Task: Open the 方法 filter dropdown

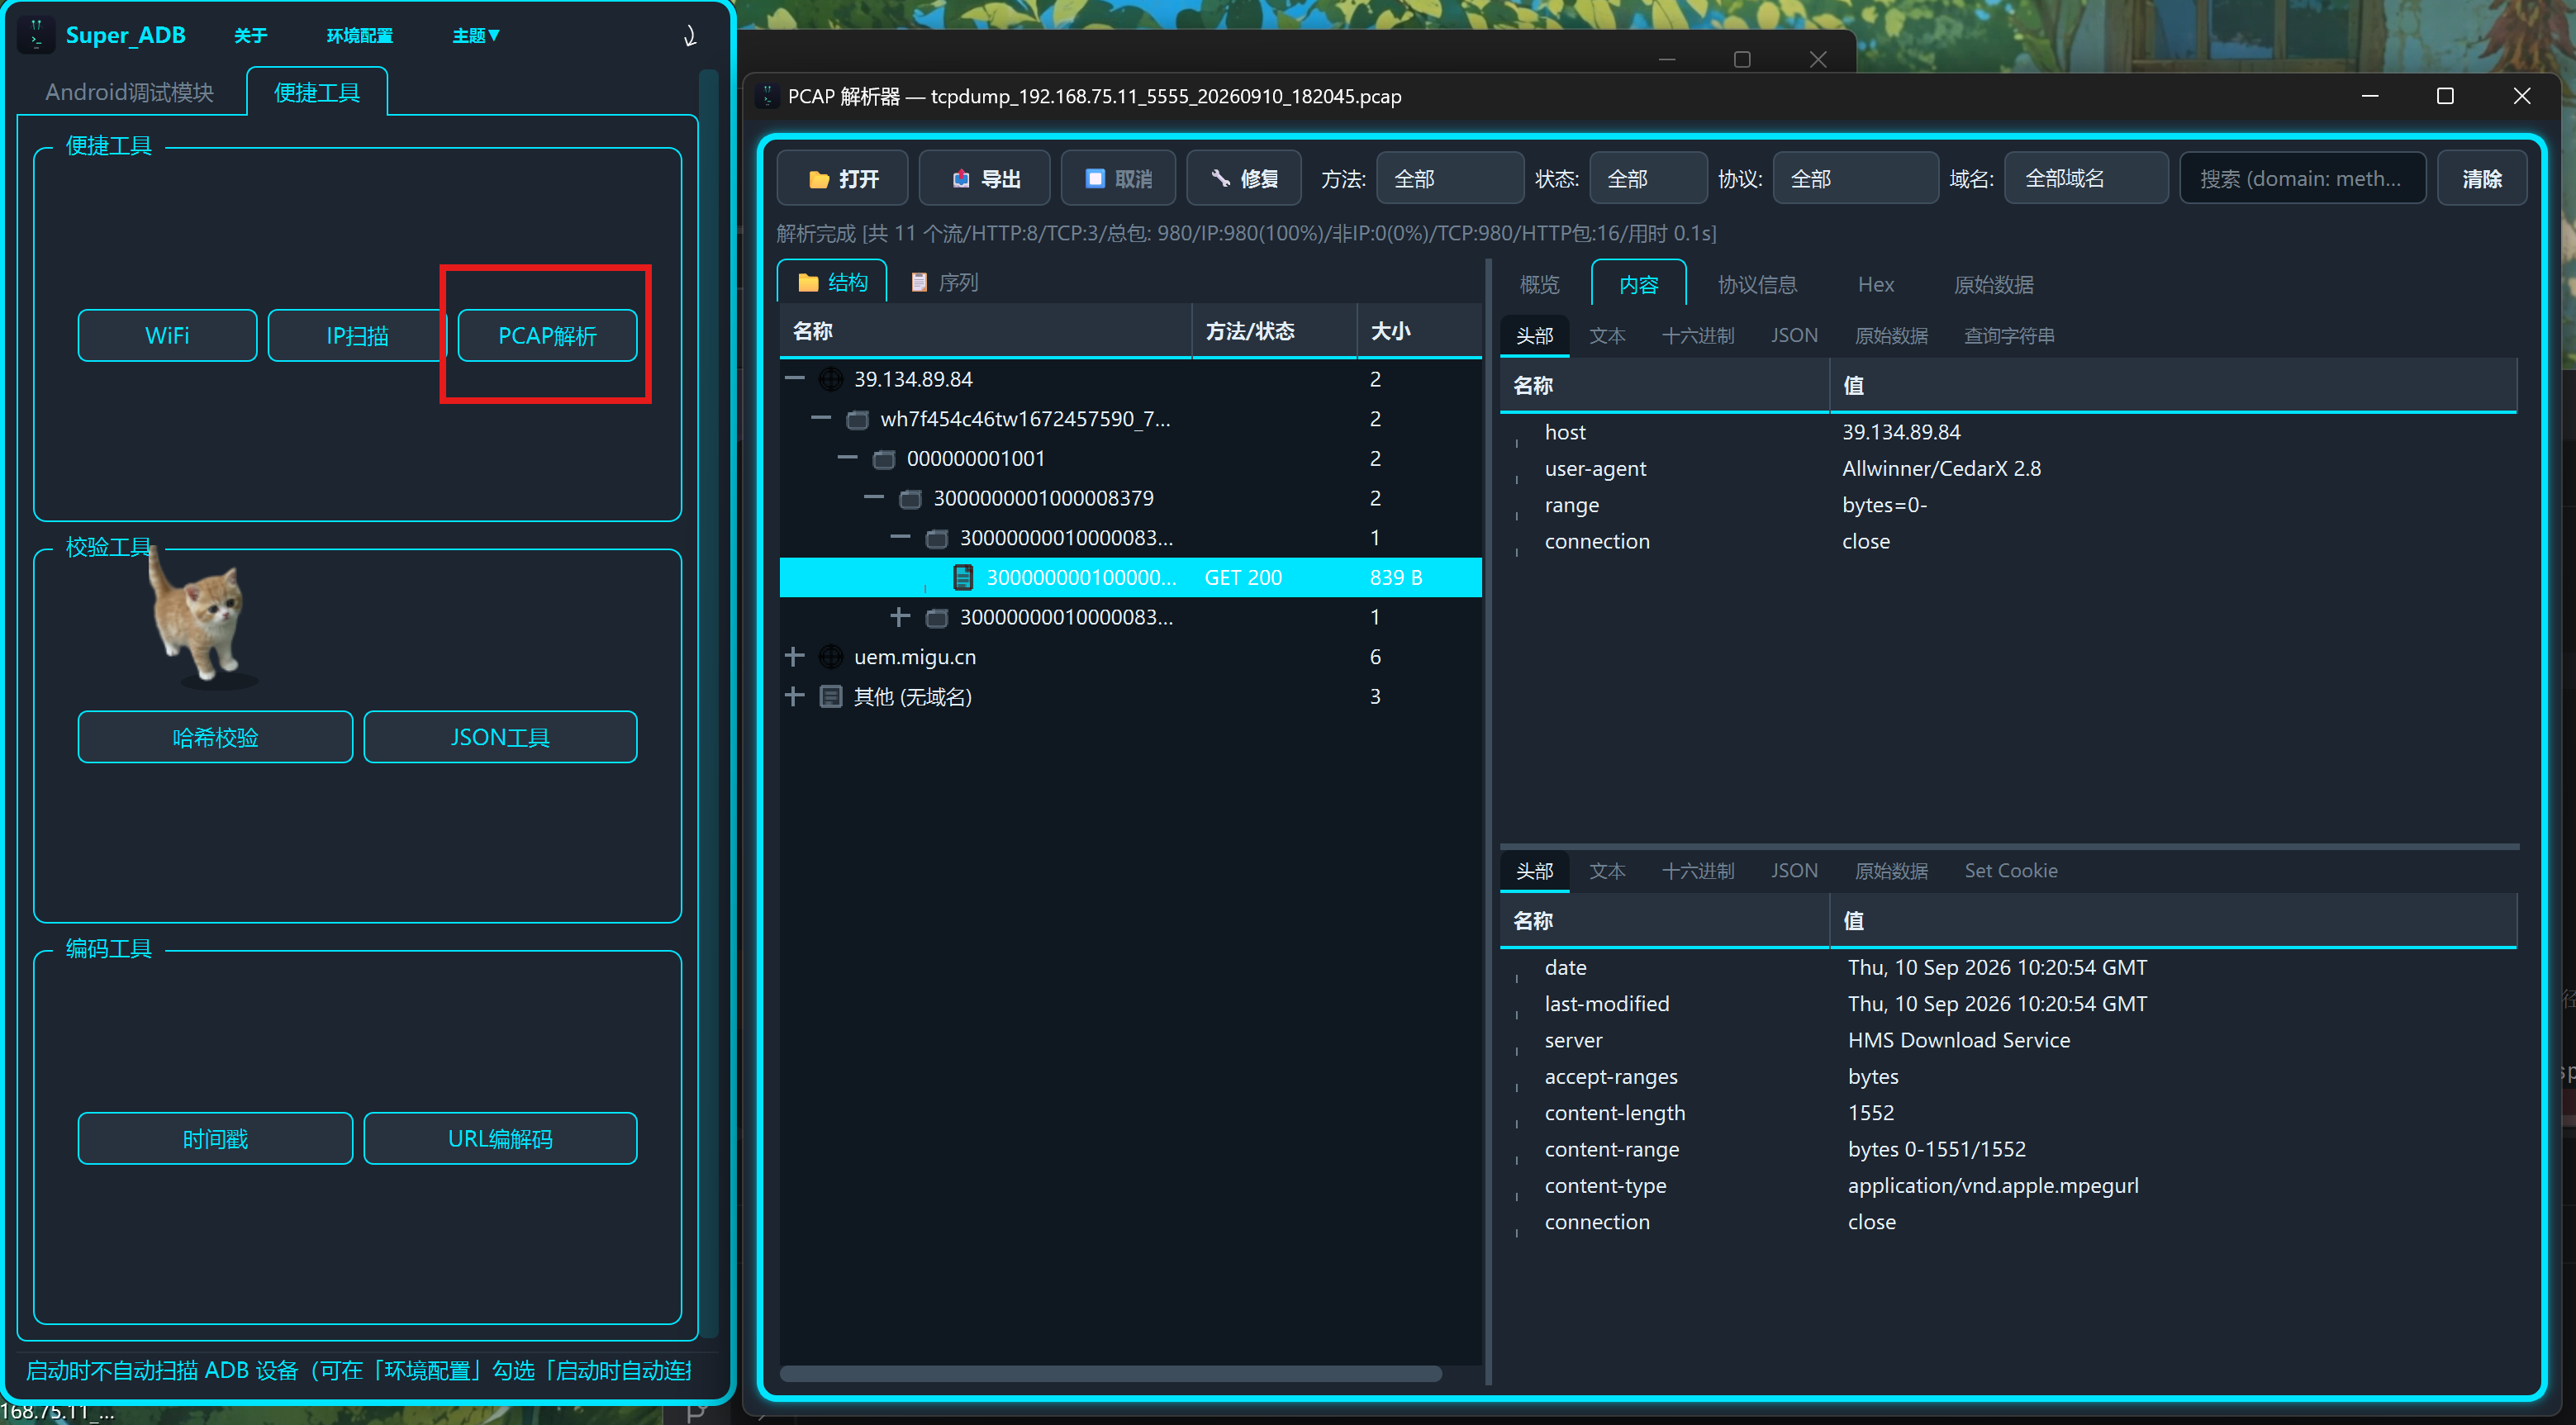Action: click(x=1450, y=178)
